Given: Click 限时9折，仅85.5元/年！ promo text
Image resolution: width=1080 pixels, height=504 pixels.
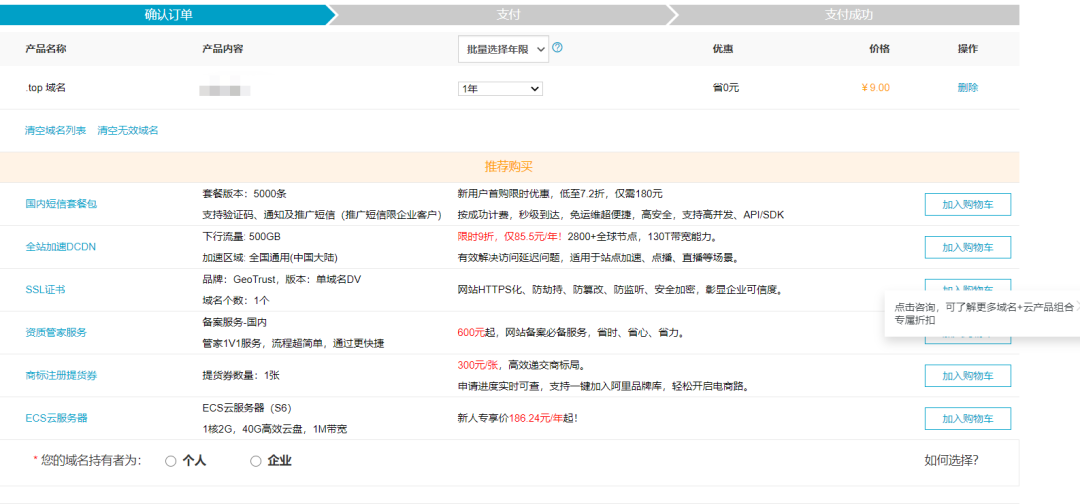Looking at the screenshot, I should (510, 236).
